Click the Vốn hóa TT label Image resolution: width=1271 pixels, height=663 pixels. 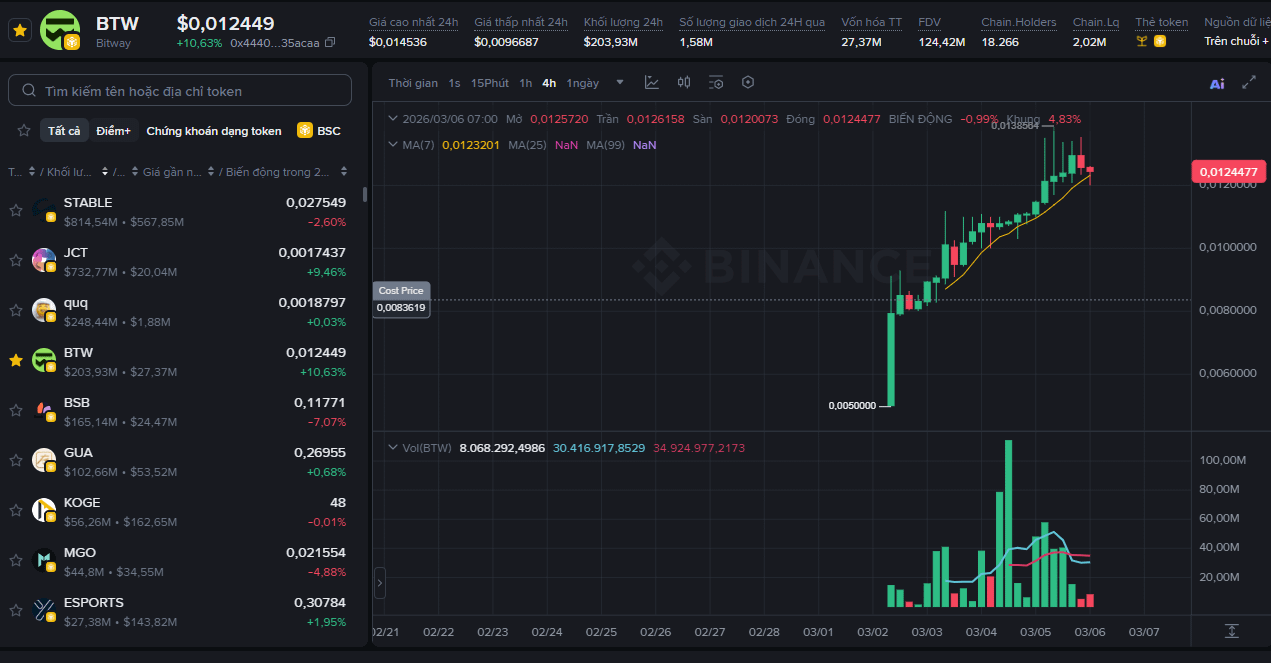[871, 22]
